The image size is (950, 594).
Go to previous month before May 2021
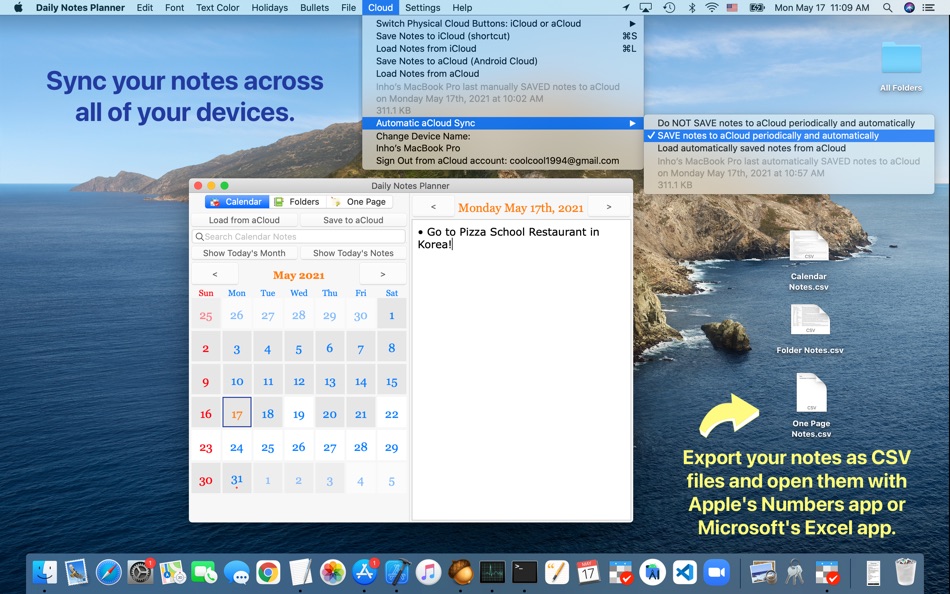click(x=214, y=275)
